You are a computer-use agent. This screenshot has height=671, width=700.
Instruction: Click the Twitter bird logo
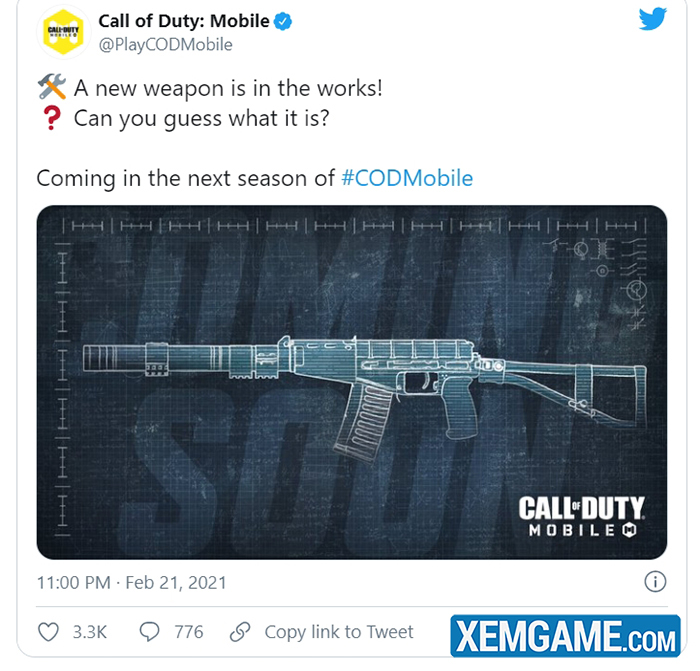pyautogui.click(x=652, y=19)
